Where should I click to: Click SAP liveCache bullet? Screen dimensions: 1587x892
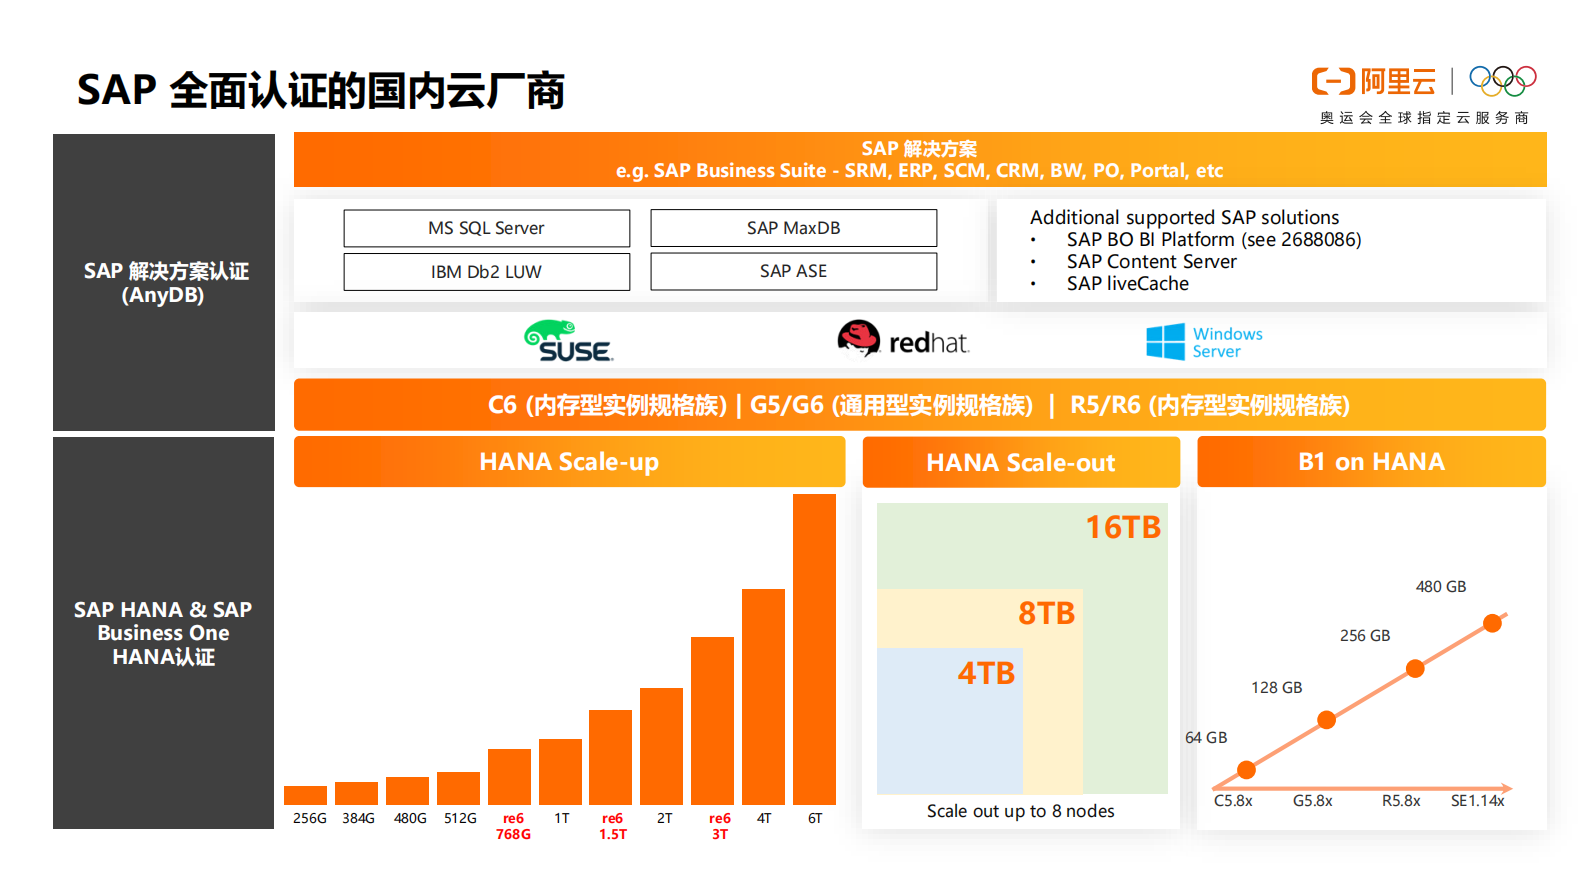click(x=1128, y=283)
